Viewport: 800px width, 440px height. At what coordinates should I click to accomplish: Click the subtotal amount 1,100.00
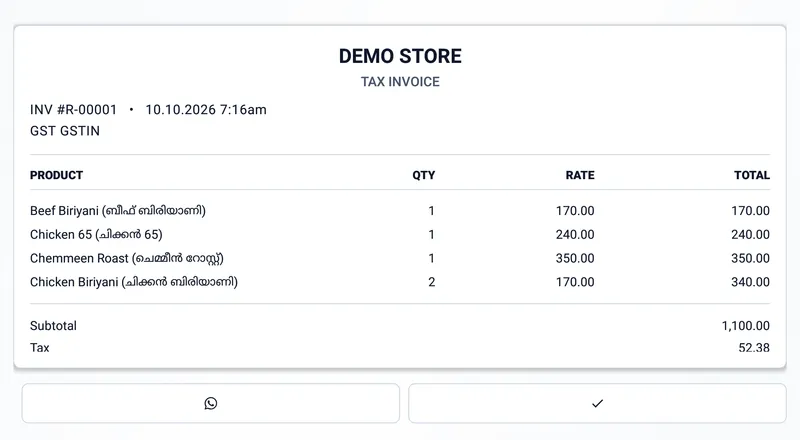[745, 326]
